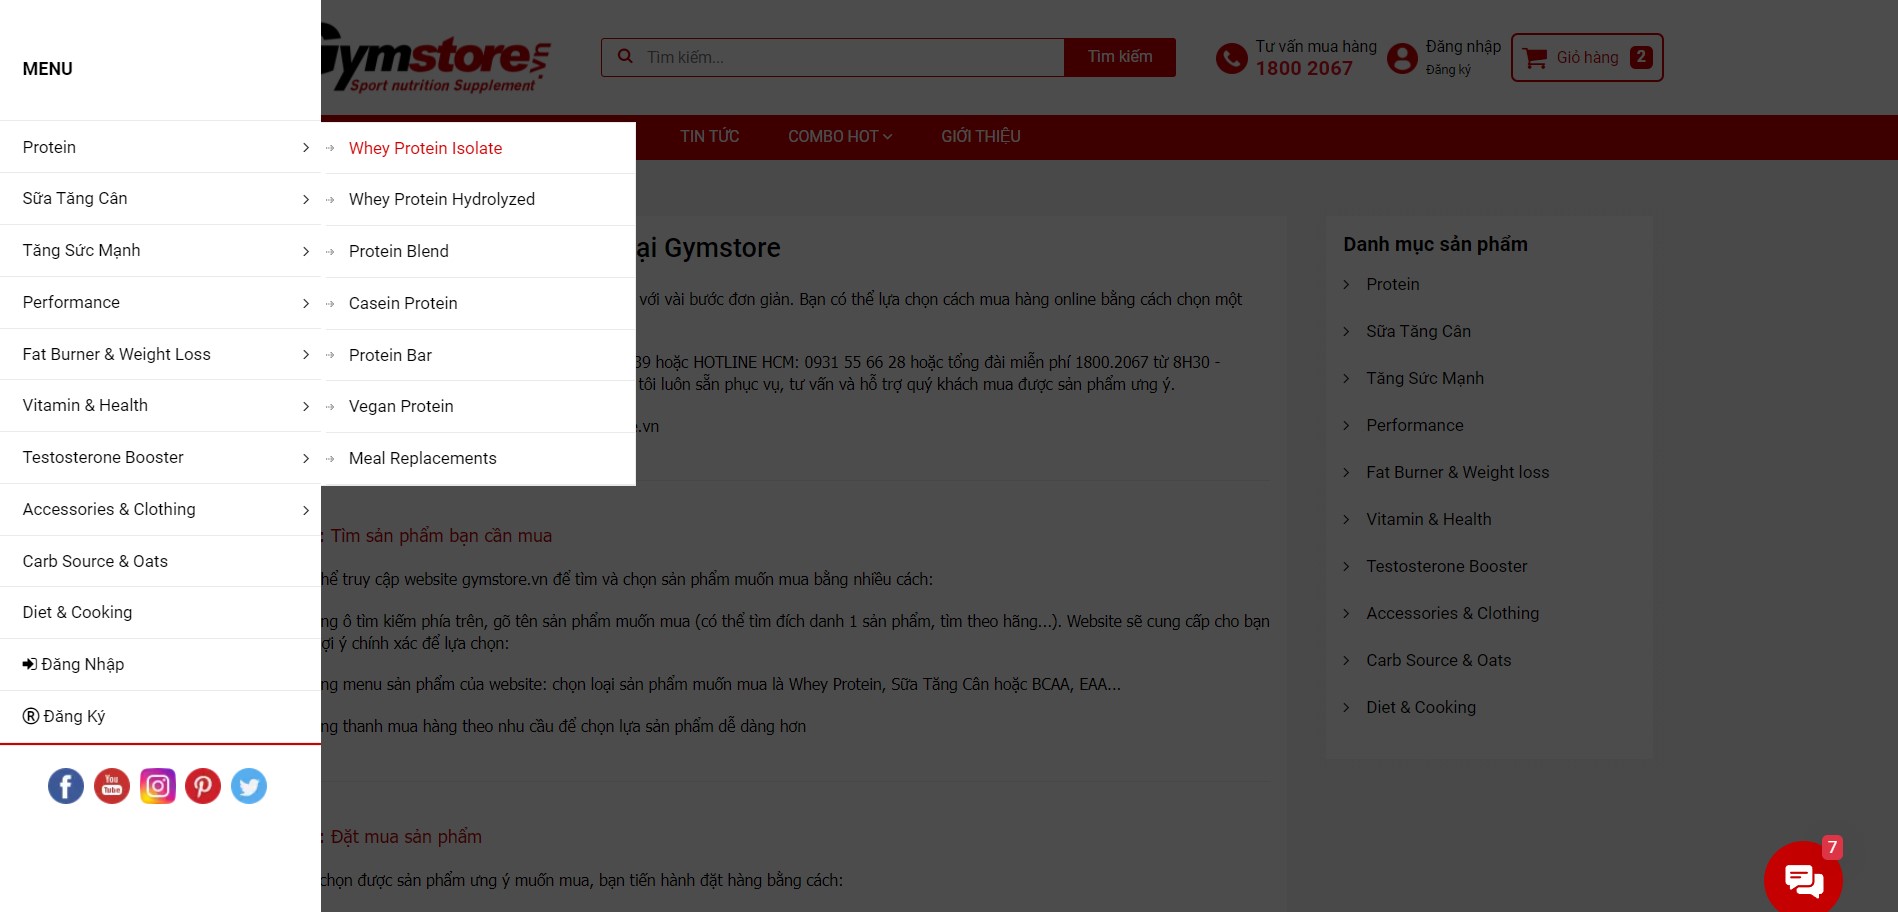Viewport: 1898px width, 912px height.
Task: Click the search magnifier icon
Action: [x=625, y=57]
